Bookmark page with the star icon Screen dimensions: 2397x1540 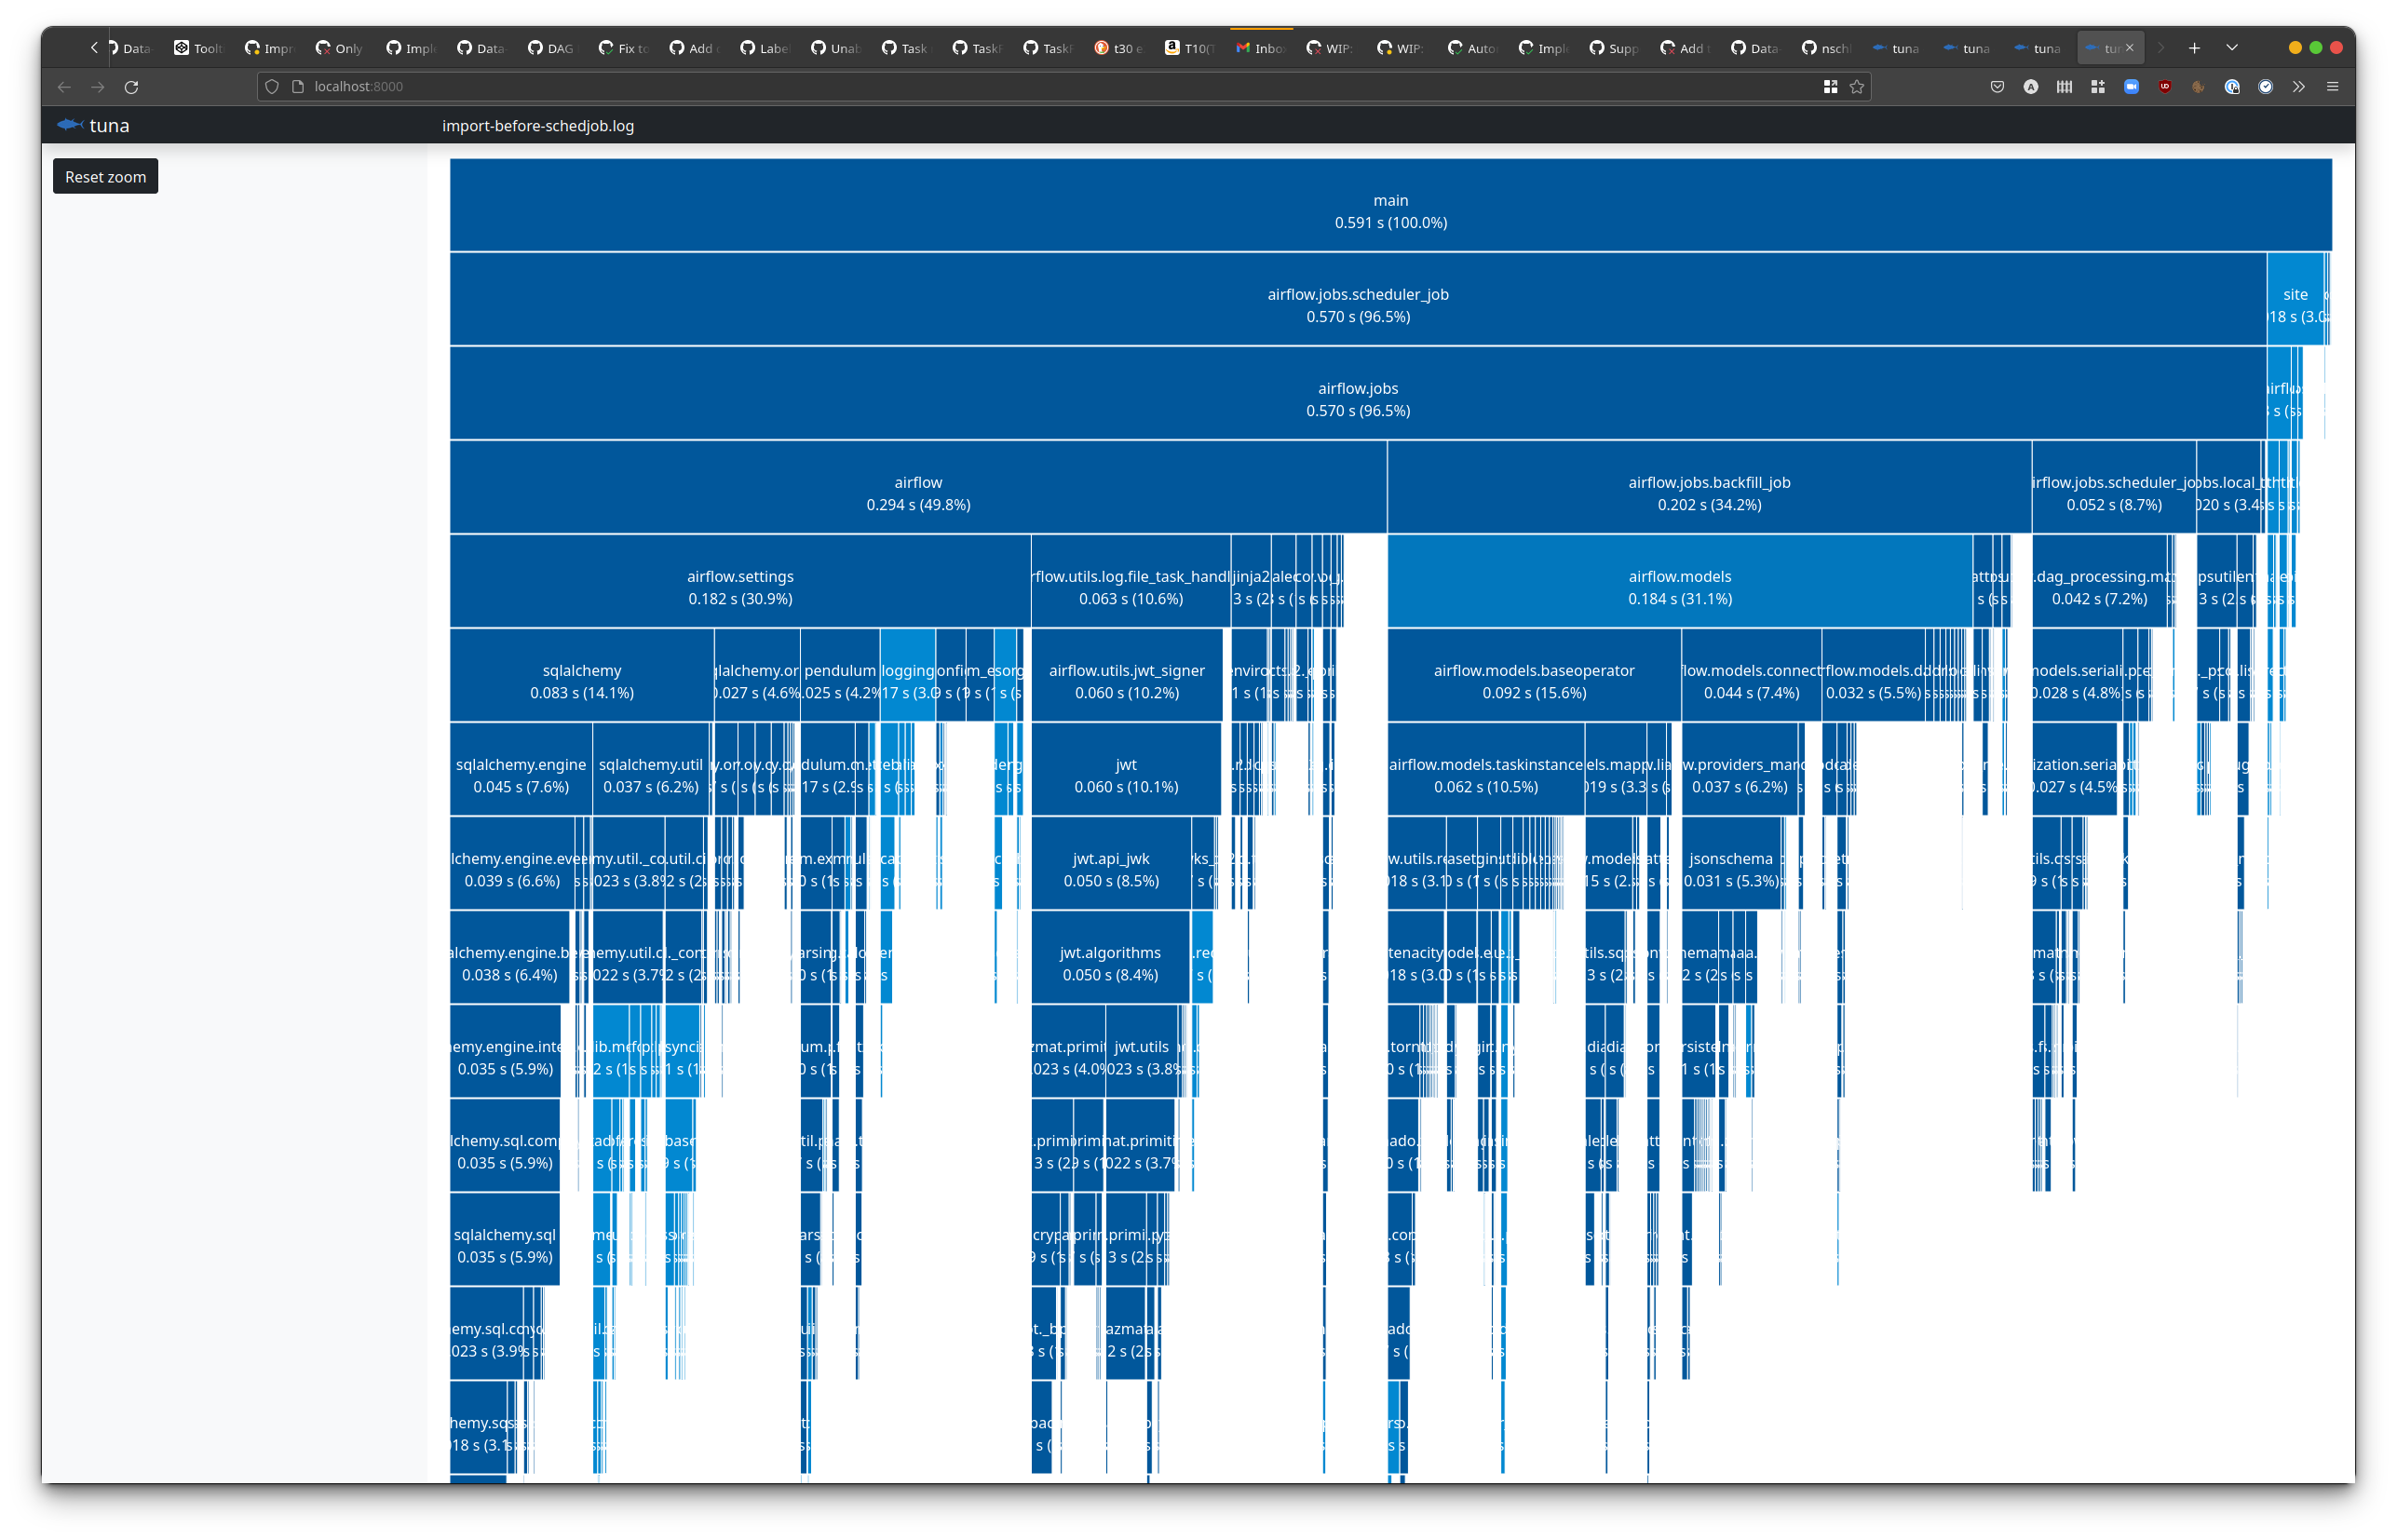[1857, 87]
